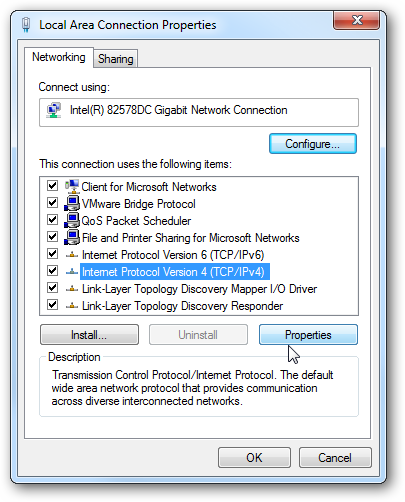Confirm the dialog with OK
The image size is (405, 502).
[254, 458]
